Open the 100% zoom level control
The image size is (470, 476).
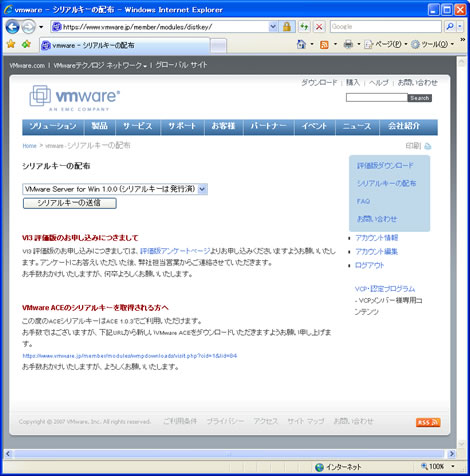[x=437, y=467]
